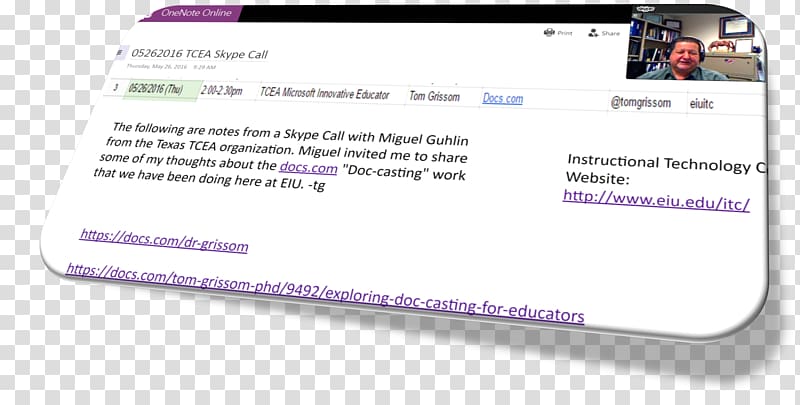Click the Print label

point(565,33)
